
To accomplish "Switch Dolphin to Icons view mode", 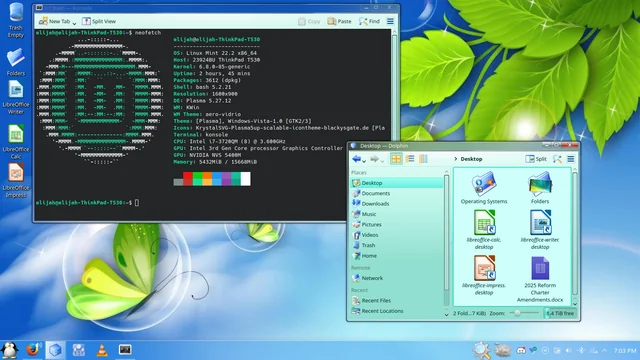I will click(396, 159).
